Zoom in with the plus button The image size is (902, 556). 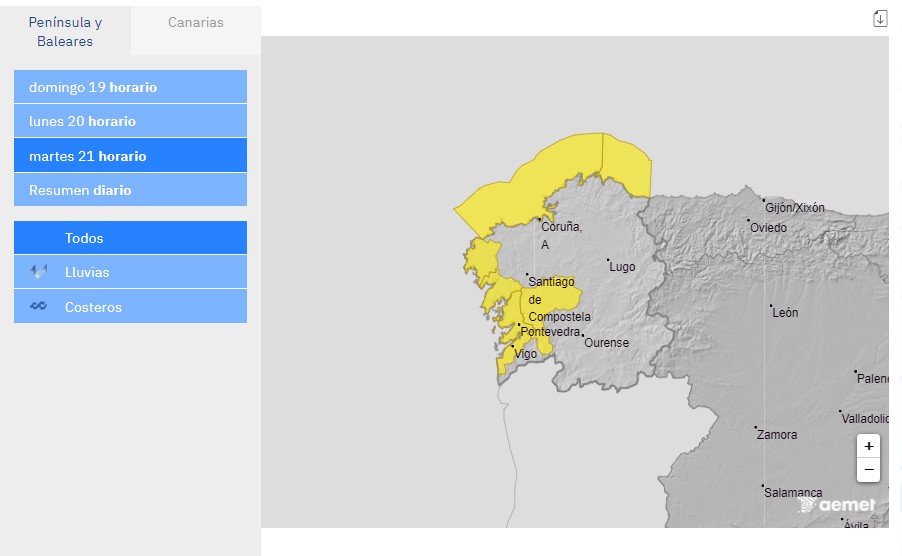click(869, 446)
